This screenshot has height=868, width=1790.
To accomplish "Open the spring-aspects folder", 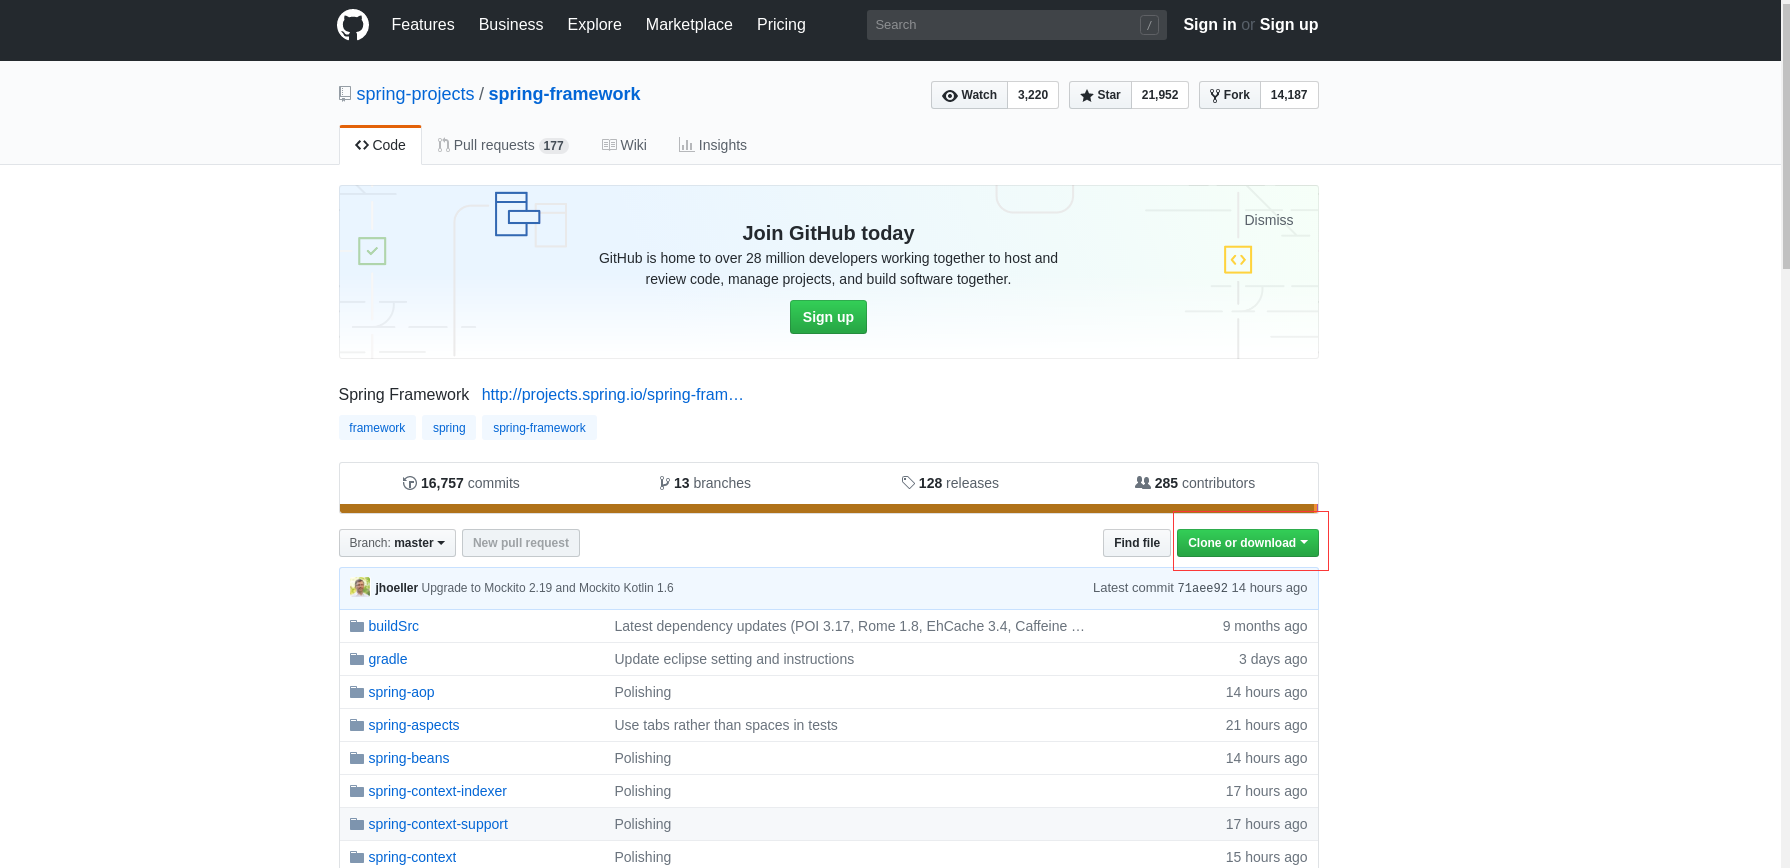I will coord(414,725).
